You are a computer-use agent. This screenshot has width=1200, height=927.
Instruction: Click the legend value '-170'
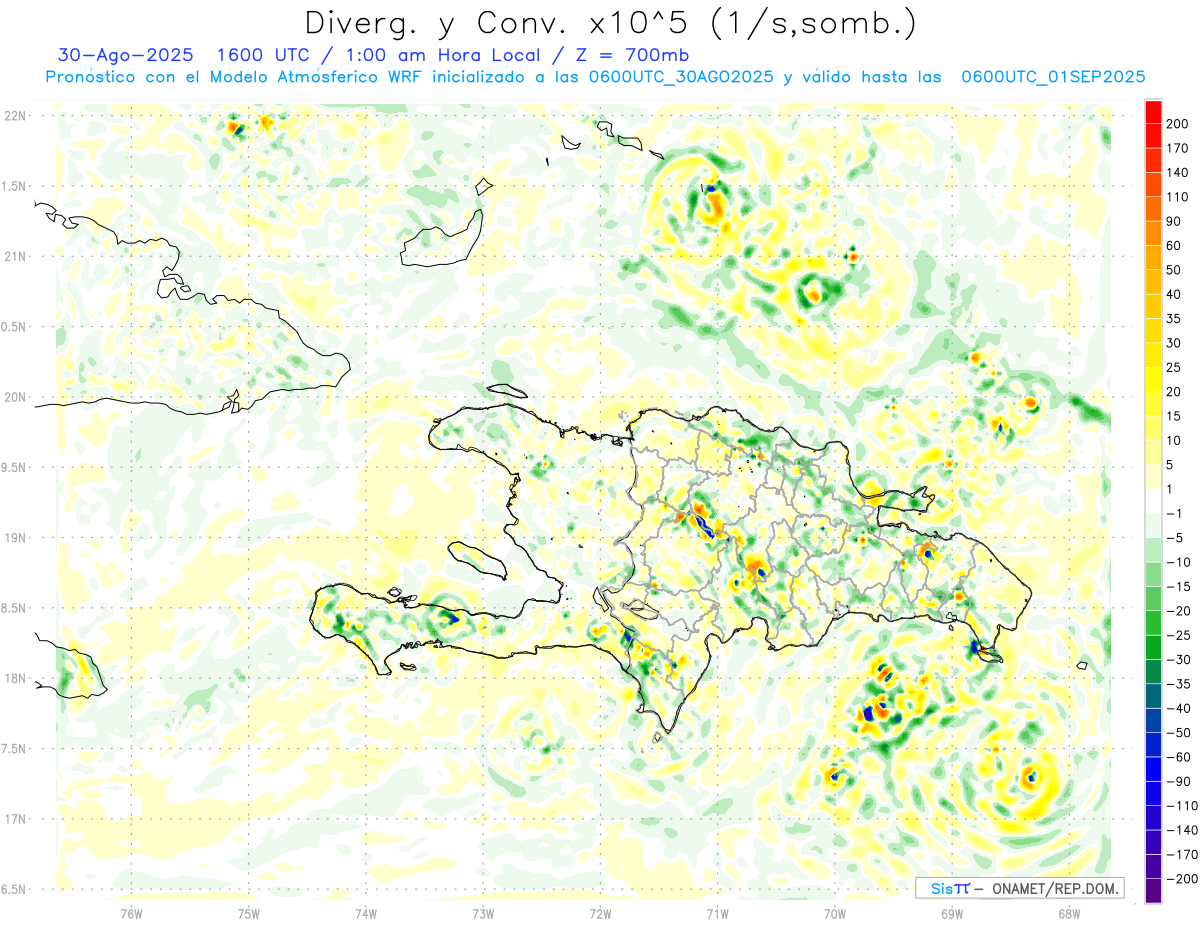click(1183, 855)
